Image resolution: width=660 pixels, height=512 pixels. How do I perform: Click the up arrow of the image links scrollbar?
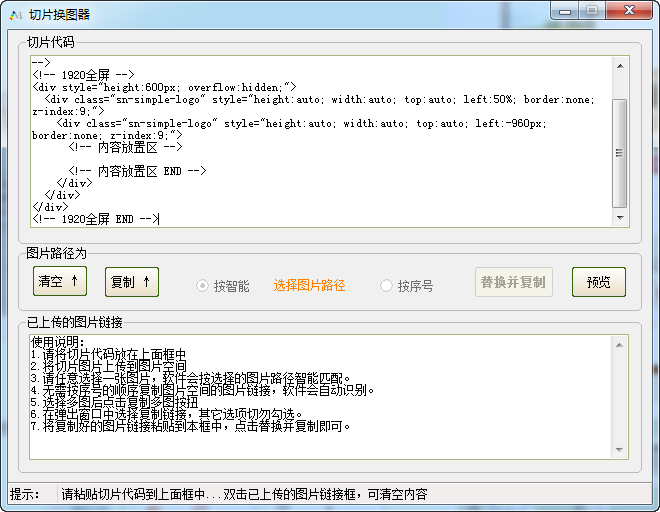[x=619, y=345]
